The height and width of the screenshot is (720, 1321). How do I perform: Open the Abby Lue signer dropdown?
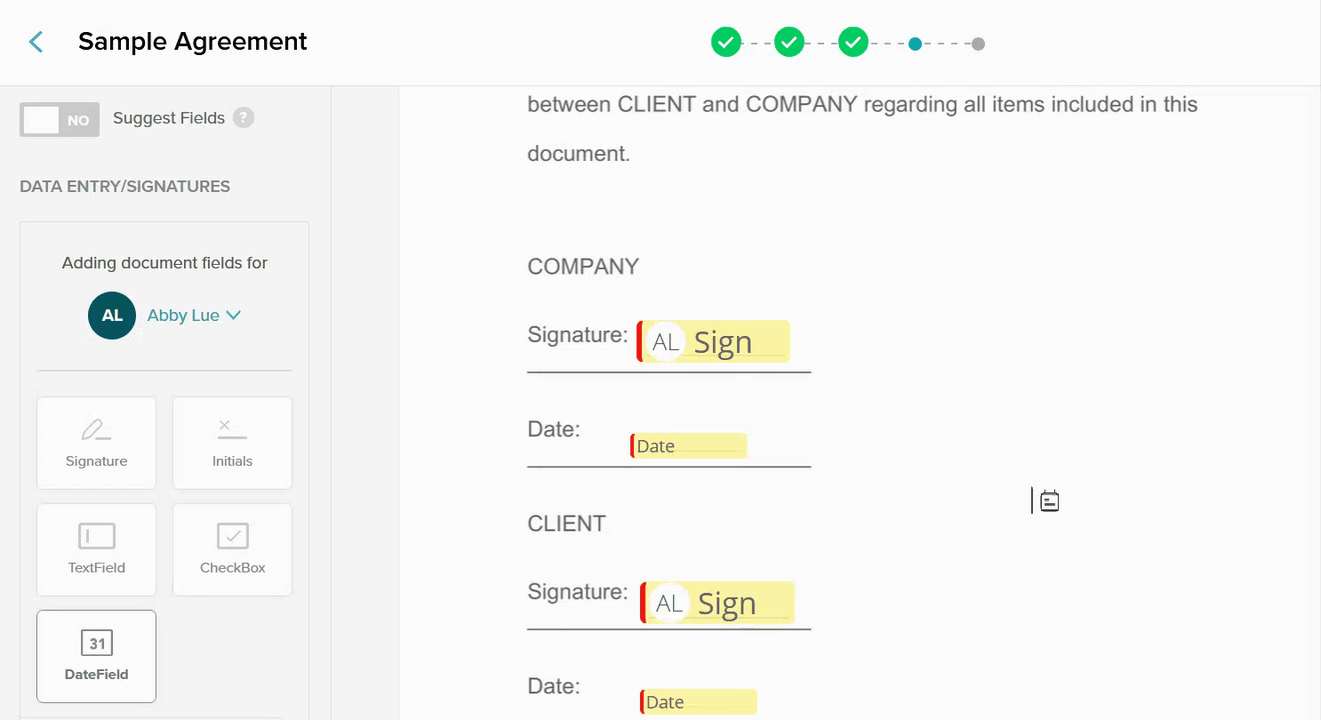click(183, 315)
